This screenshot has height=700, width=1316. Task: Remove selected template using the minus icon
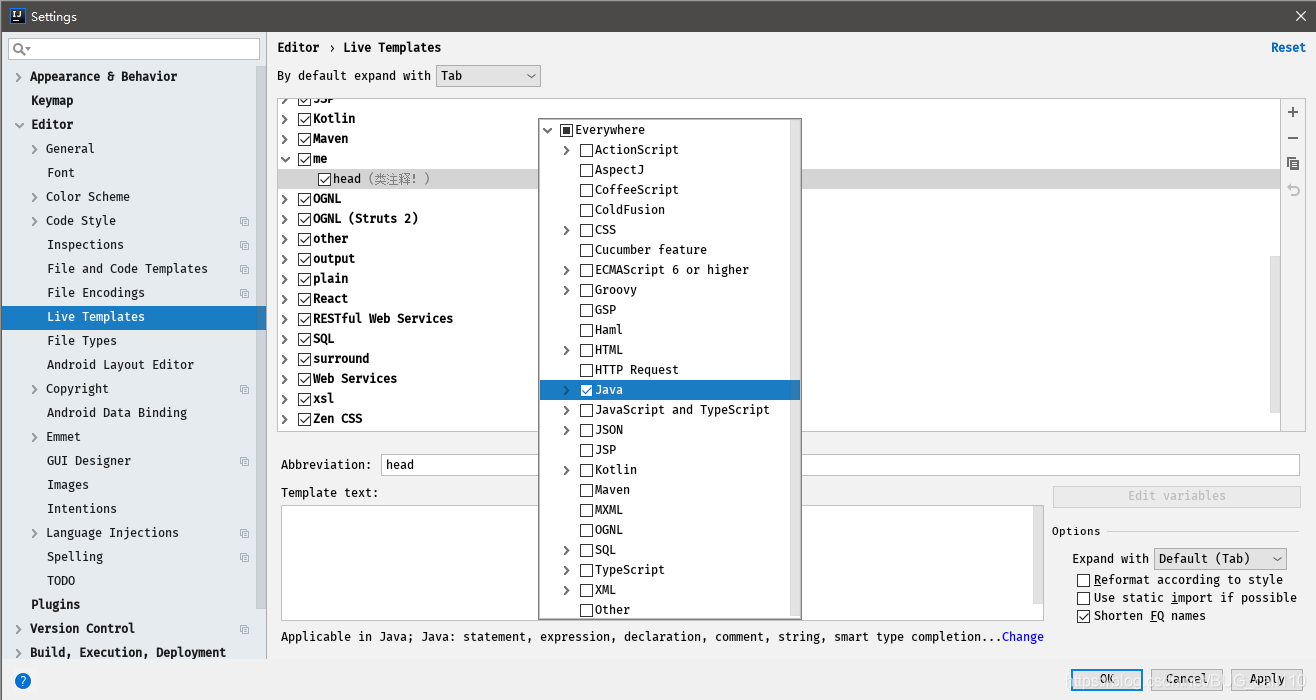1292,138
